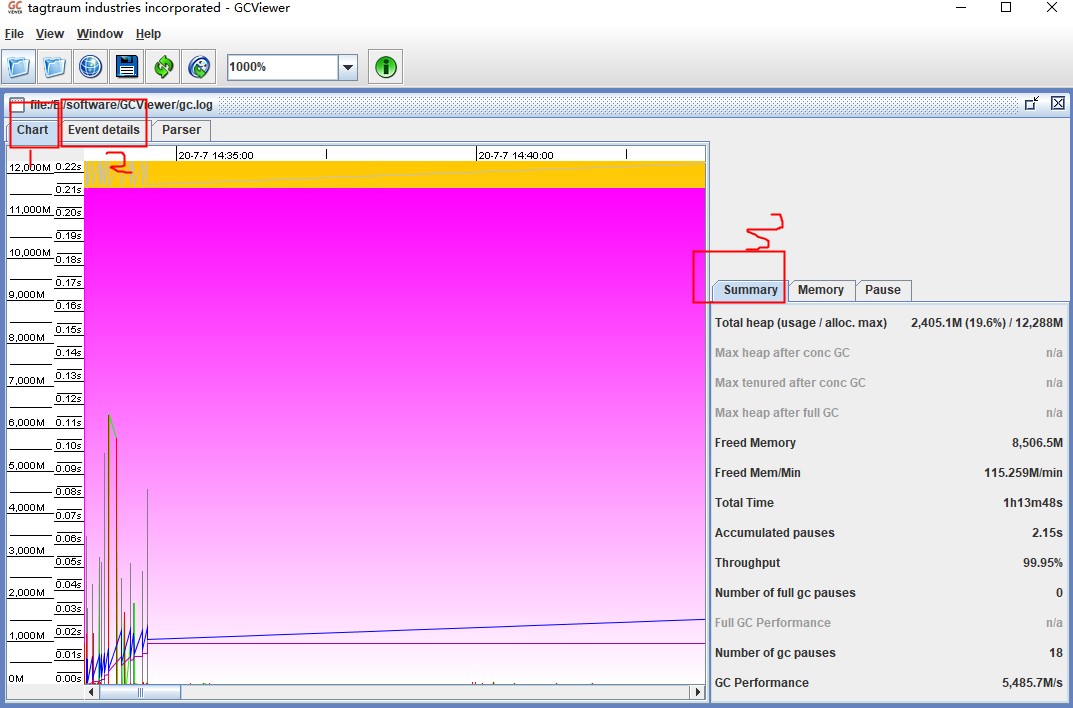
Task: Click the 'GC Performance' label
Action: point(762,683)
